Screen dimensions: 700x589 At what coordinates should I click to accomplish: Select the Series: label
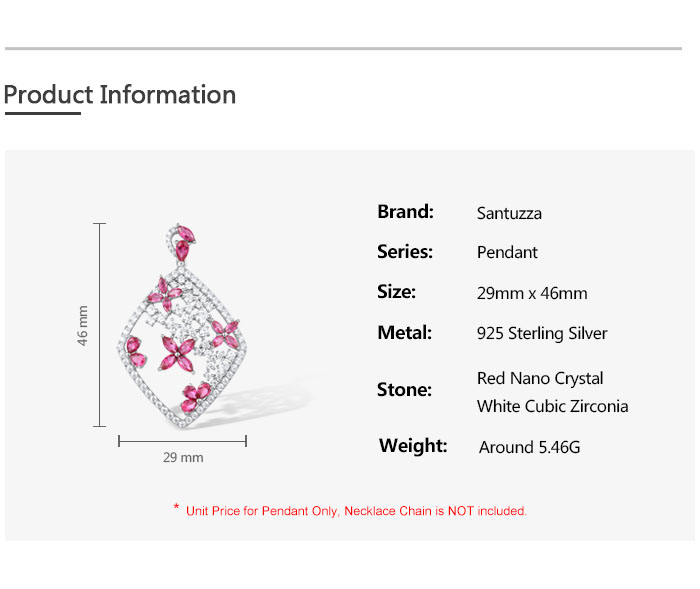[405, 252]
